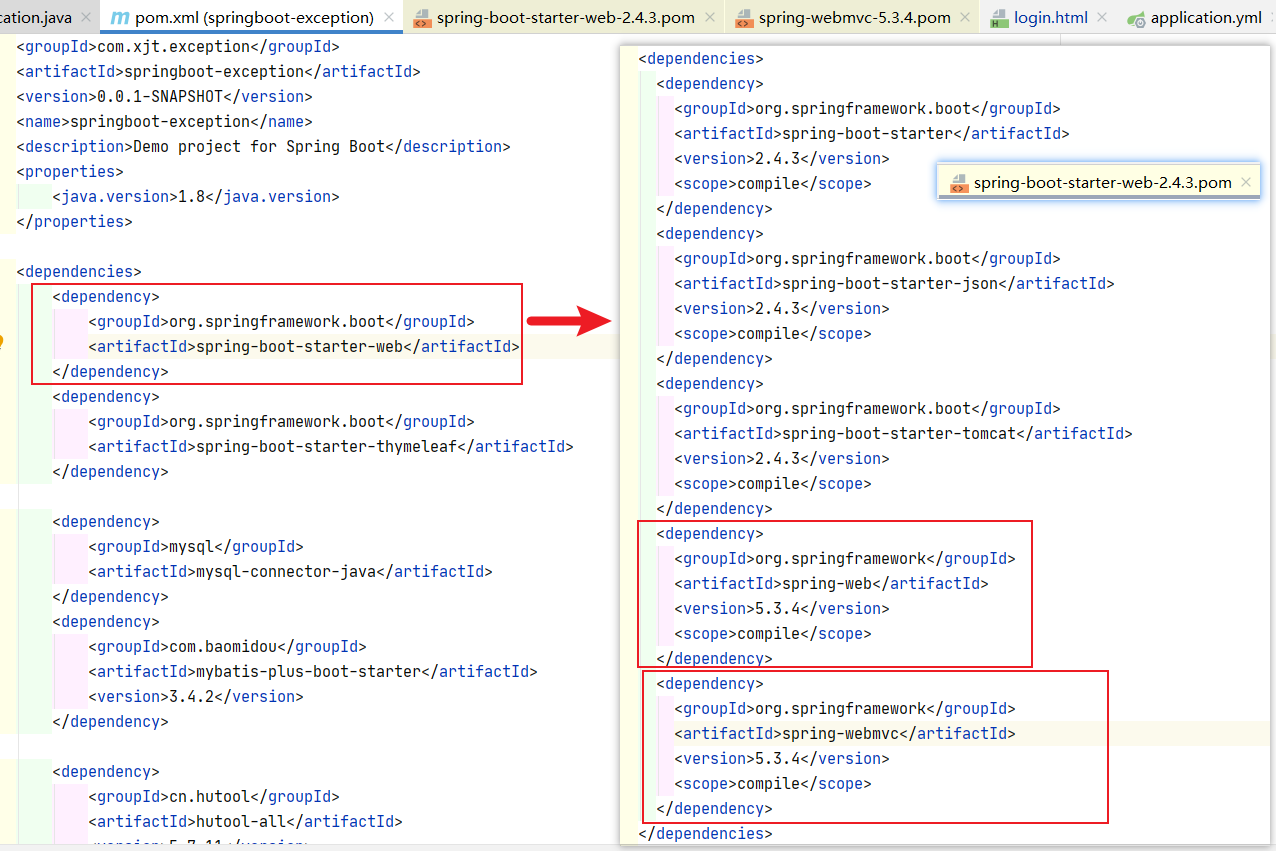Click the artifactId spring-boot-starter line in right pane
This screenshot has height=851, width=1276.
872,134
